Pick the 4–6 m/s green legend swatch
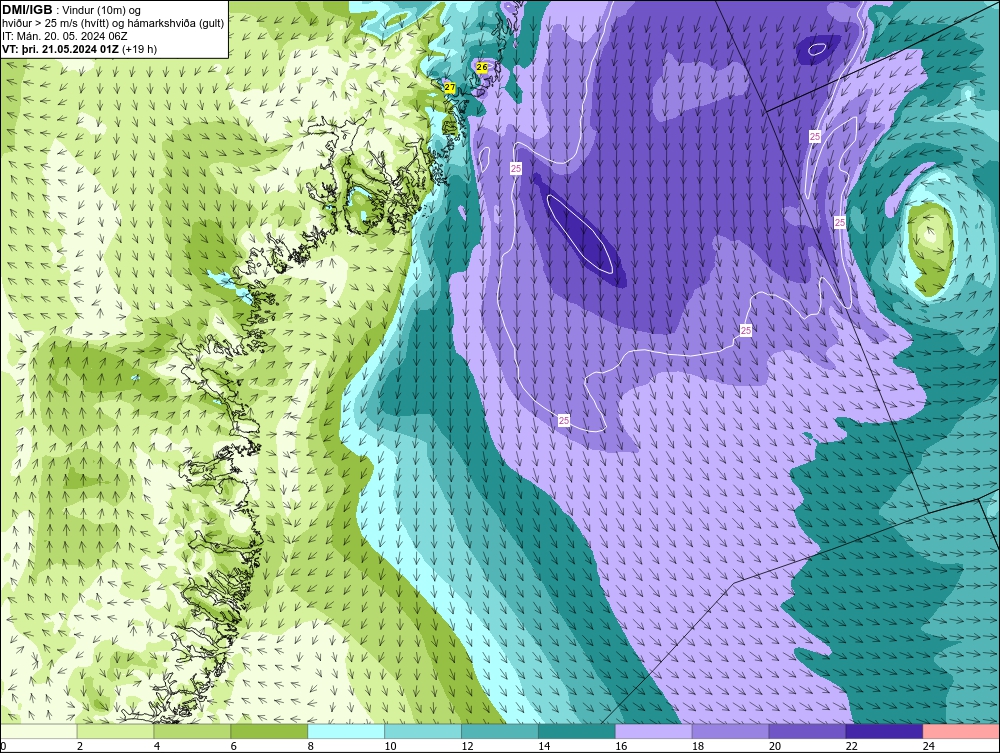The width and height of the screenshot is (1000, 753). click(x=192, y=731)
